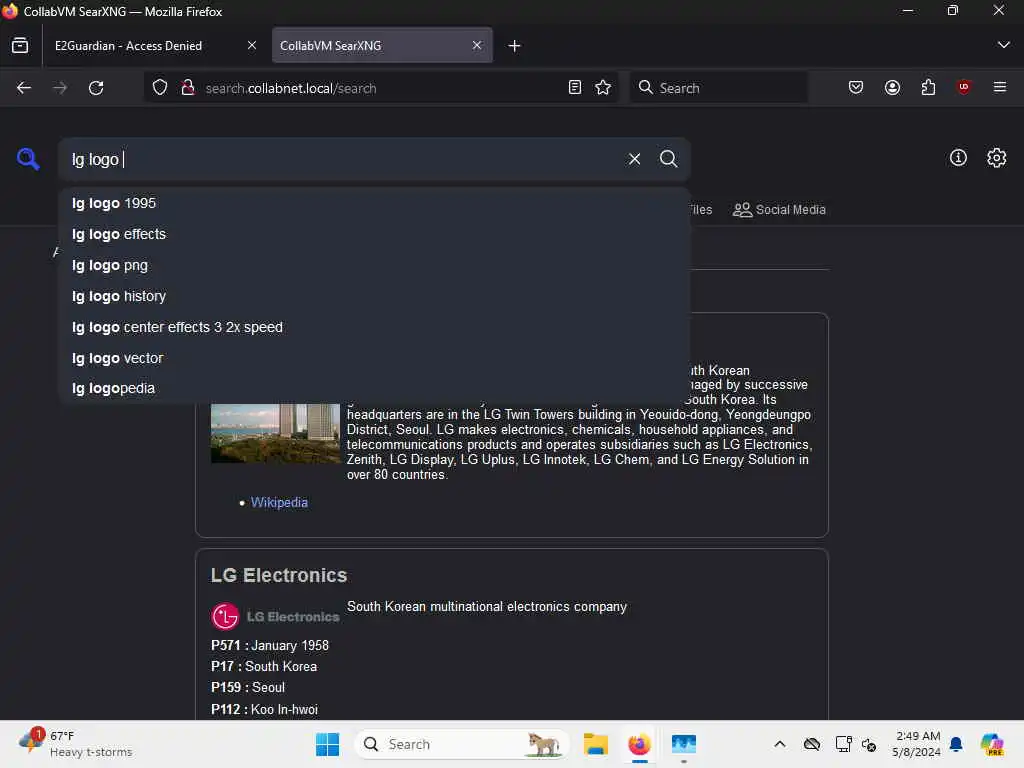Click the muted volume tray icon
1024x768 pixels.
869,744
